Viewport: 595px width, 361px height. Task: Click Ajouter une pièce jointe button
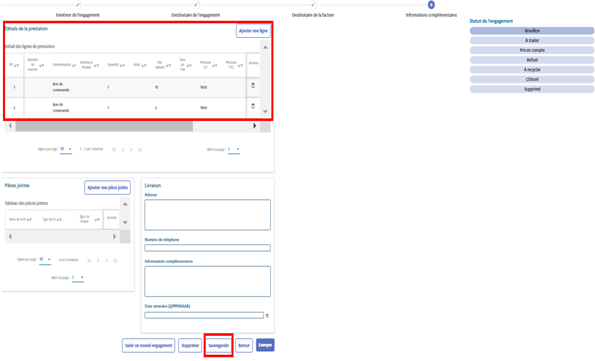(x=107, y=188)
